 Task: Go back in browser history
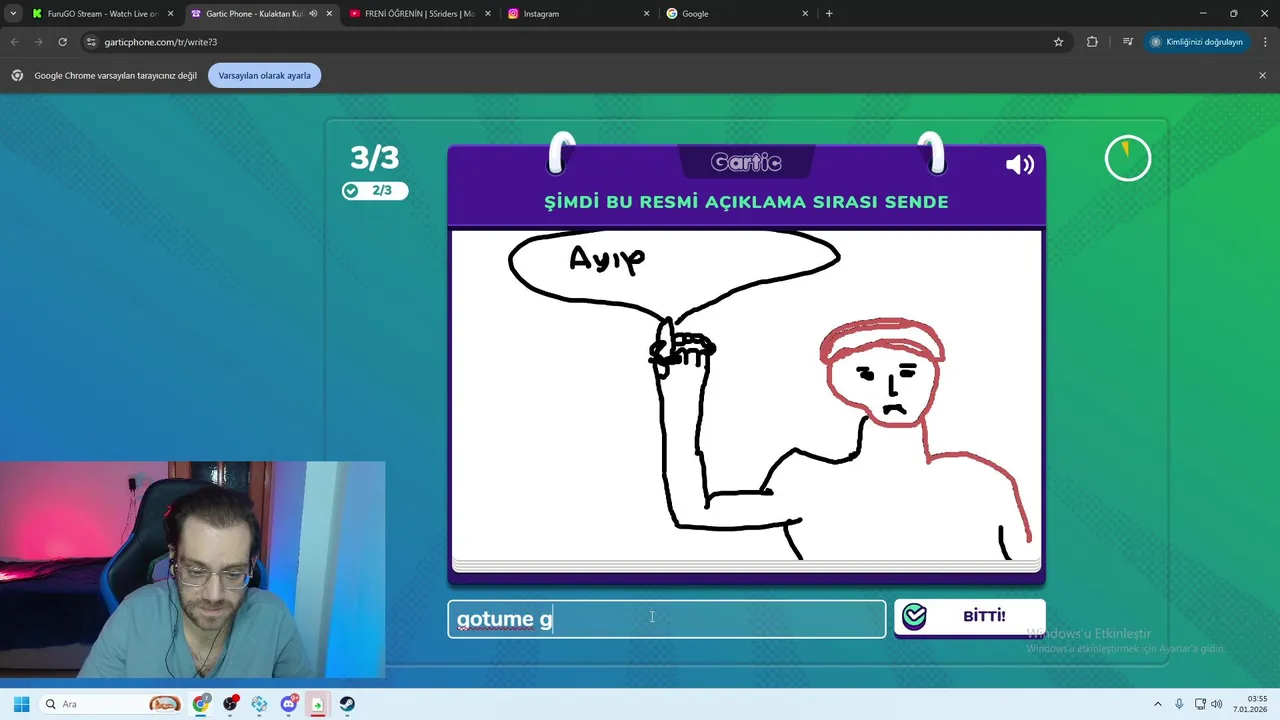click(14, 42)
